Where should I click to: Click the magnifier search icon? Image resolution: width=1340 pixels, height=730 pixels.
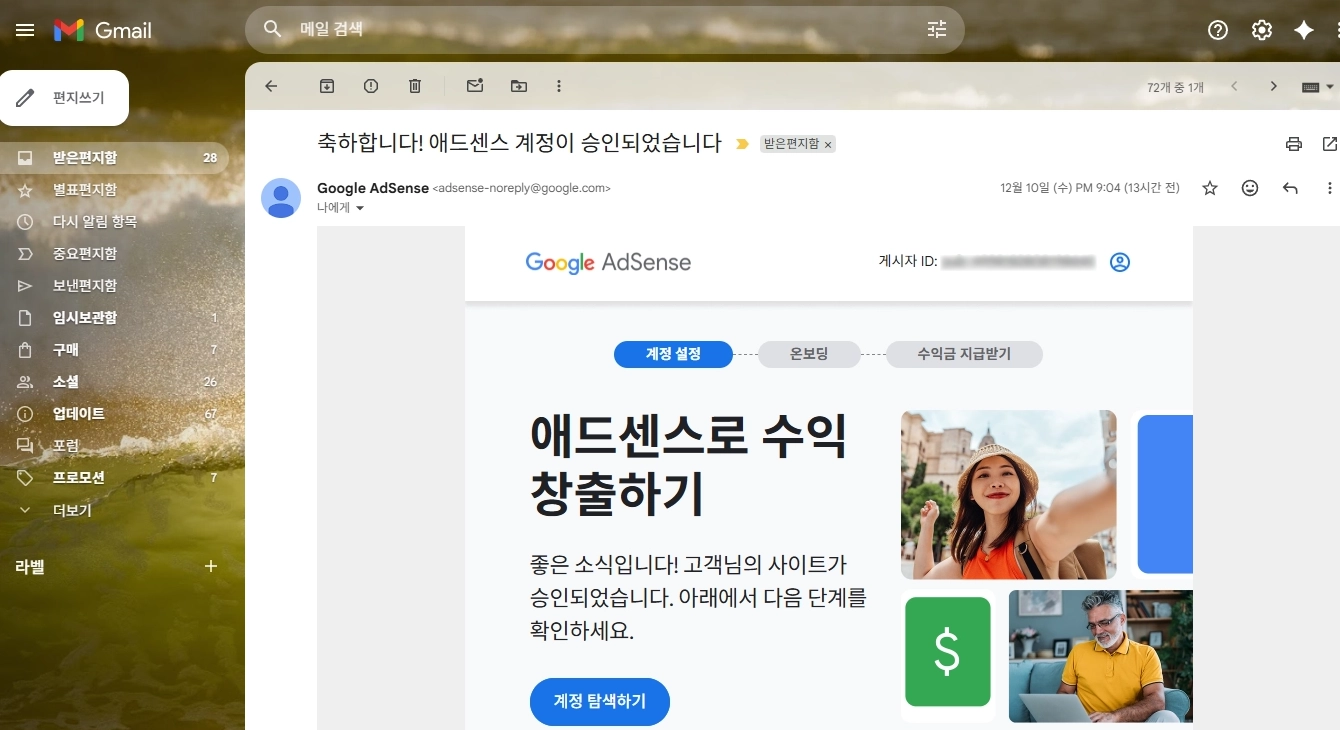(x=272, y=29)
